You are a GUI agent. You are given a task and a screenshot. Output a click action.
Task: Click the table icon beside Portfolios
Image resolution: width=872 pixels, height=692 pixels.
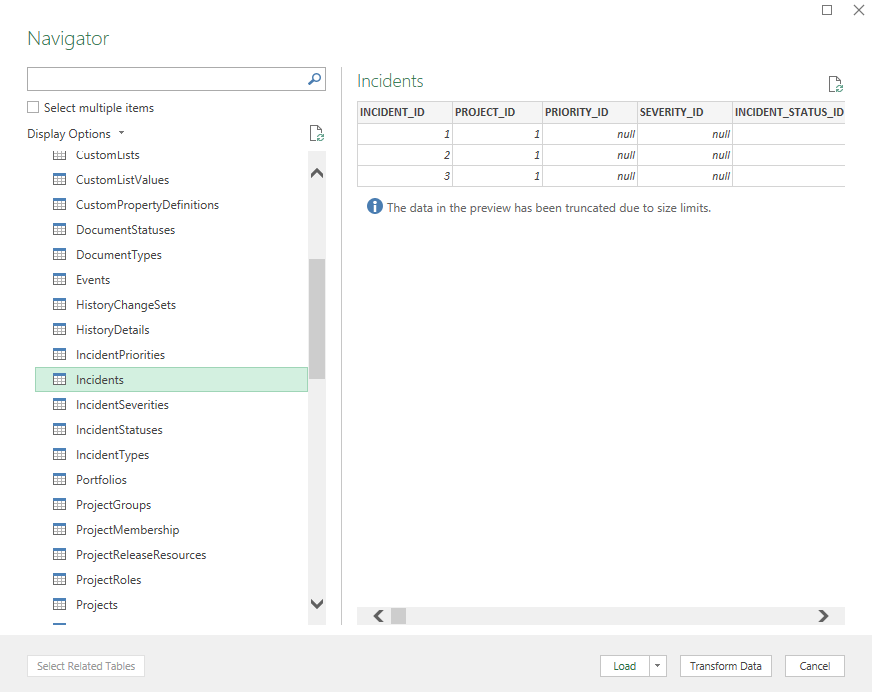[x=59, y=480]
